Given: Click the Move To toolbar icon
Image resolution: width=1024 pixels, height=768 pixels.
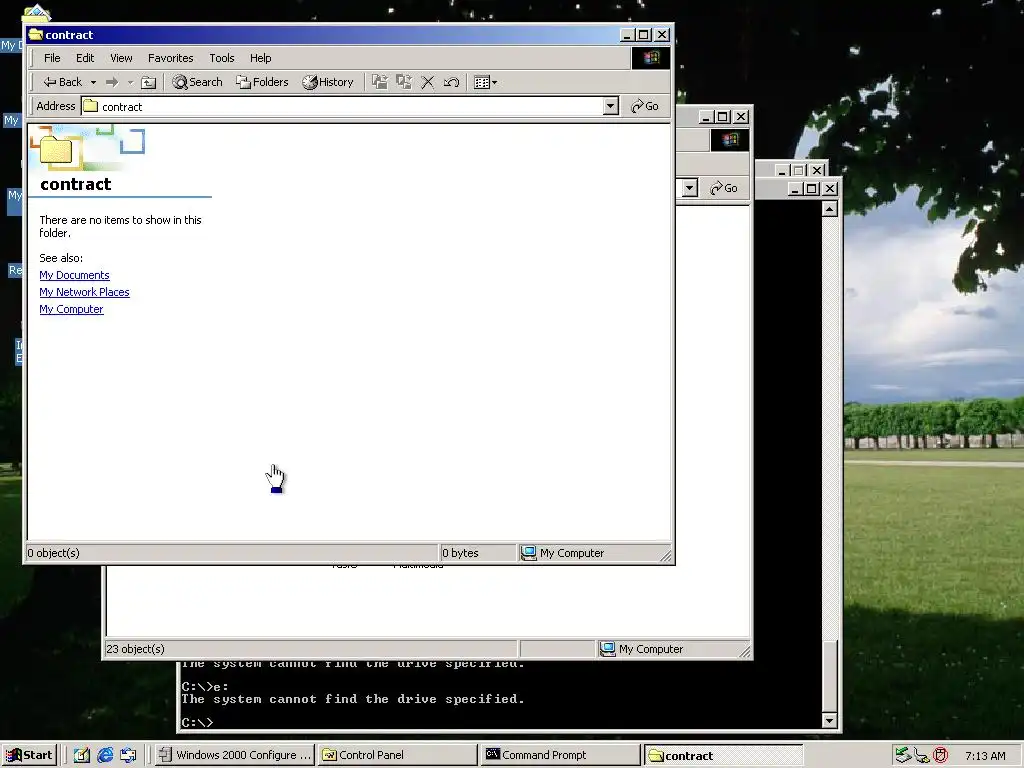Looking at the screenshot, I should [379, 82].
